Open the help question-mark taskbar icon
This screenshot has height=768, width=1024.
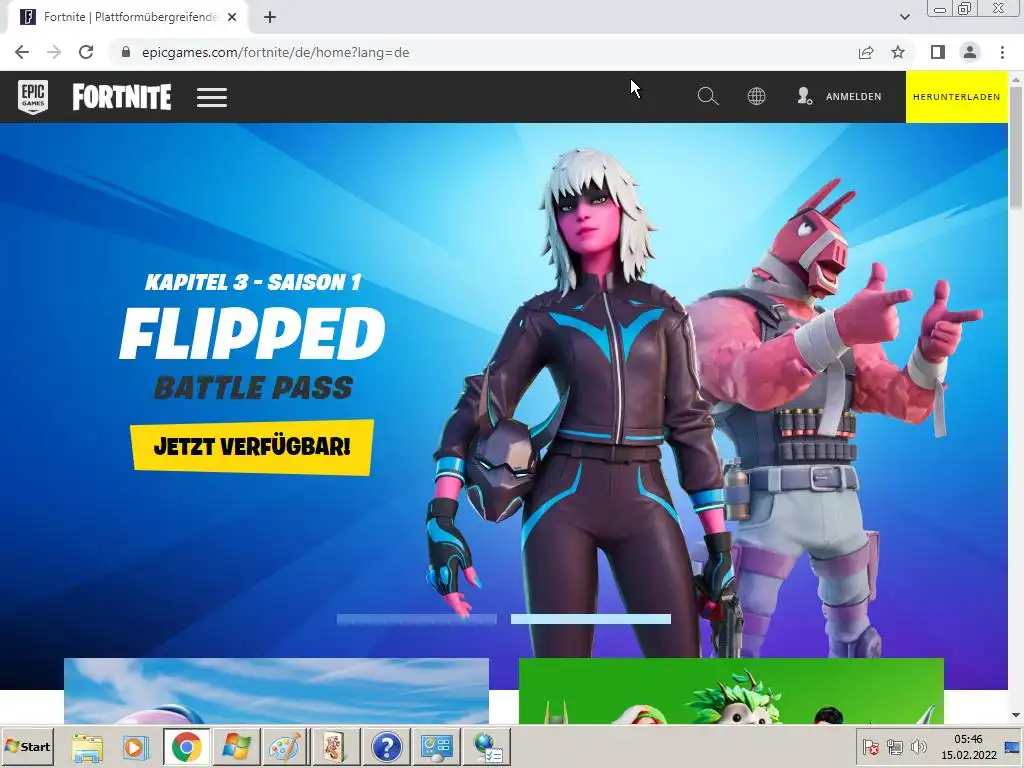[386, 747]
